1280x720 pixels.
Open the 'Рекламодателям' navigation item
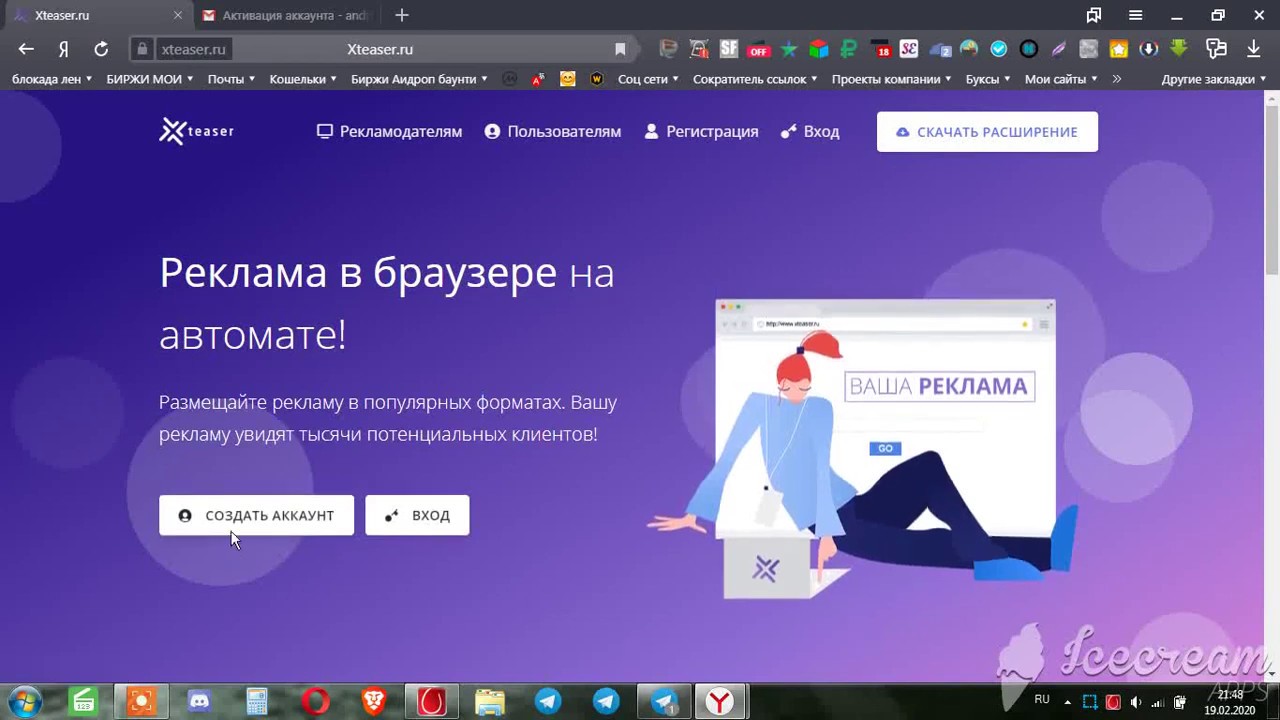pos(389,131)
